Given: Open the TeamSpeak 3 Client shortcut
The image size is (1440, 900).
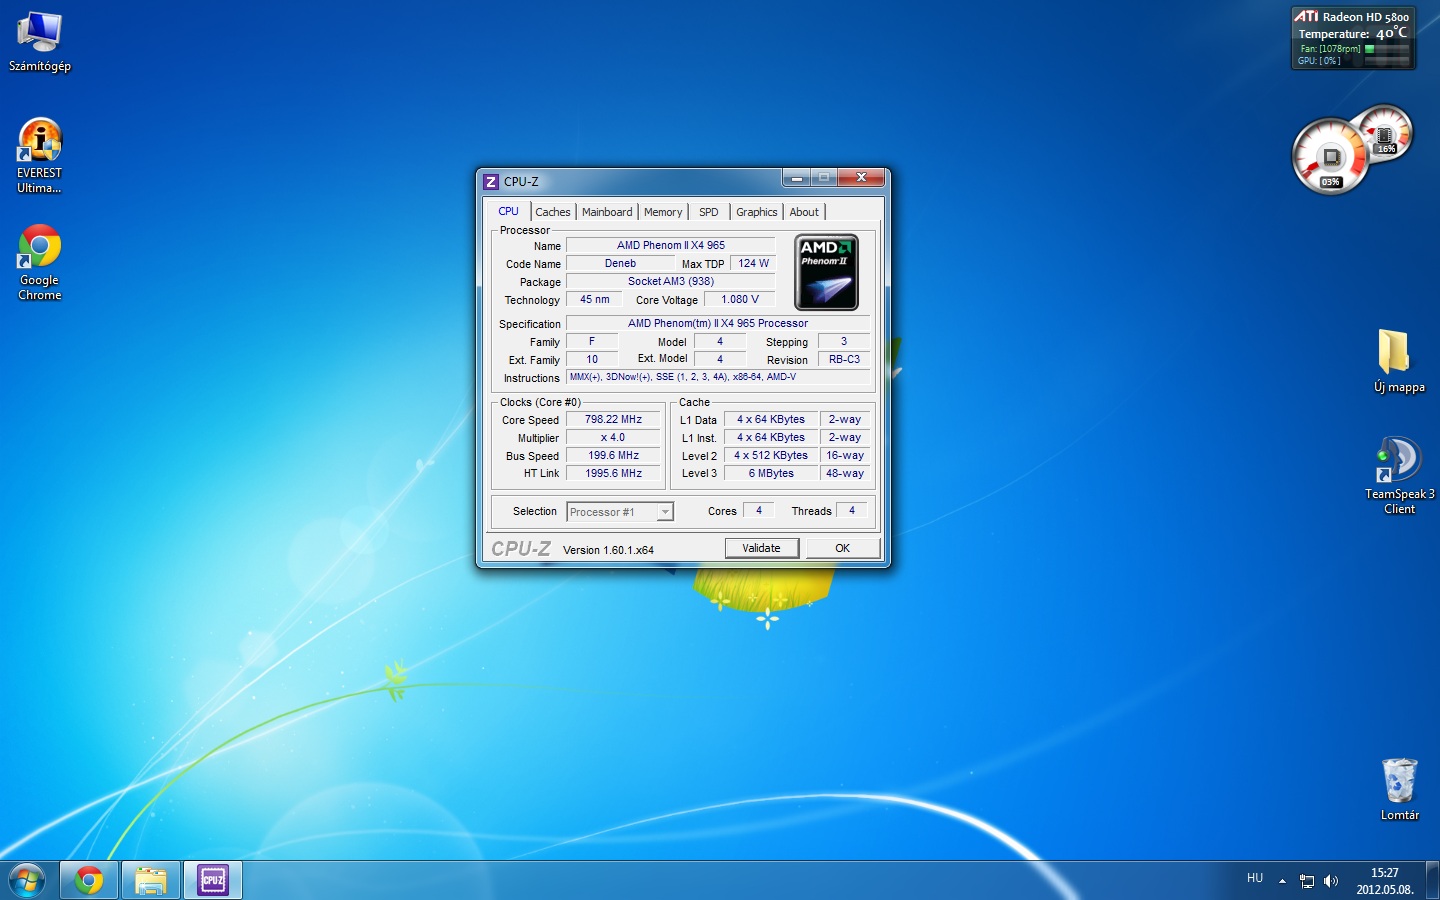Looking at the screenshot, I should [1399, 461].
